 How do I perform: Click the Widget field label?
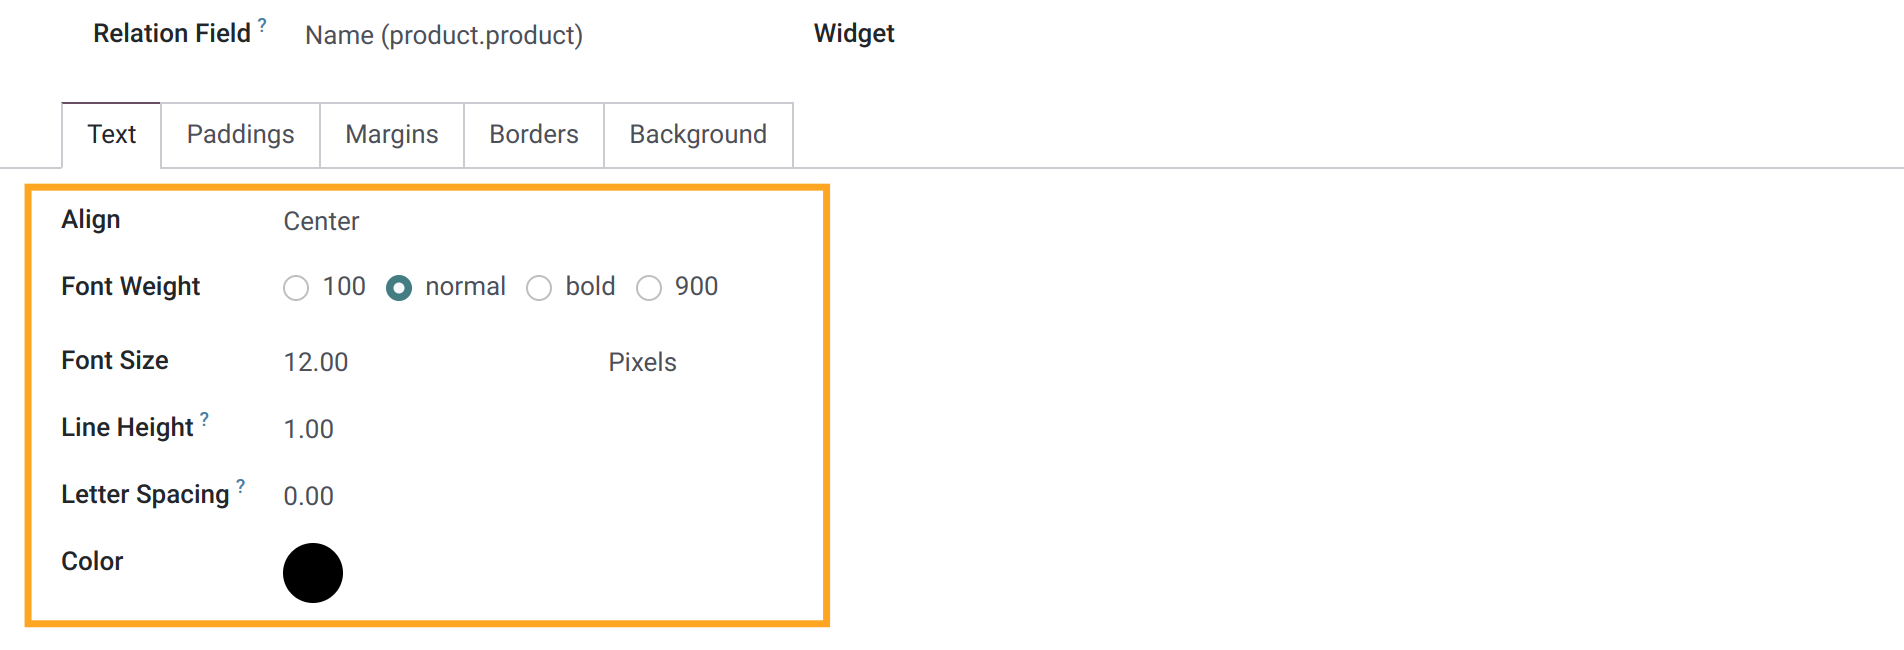point(854,33)
